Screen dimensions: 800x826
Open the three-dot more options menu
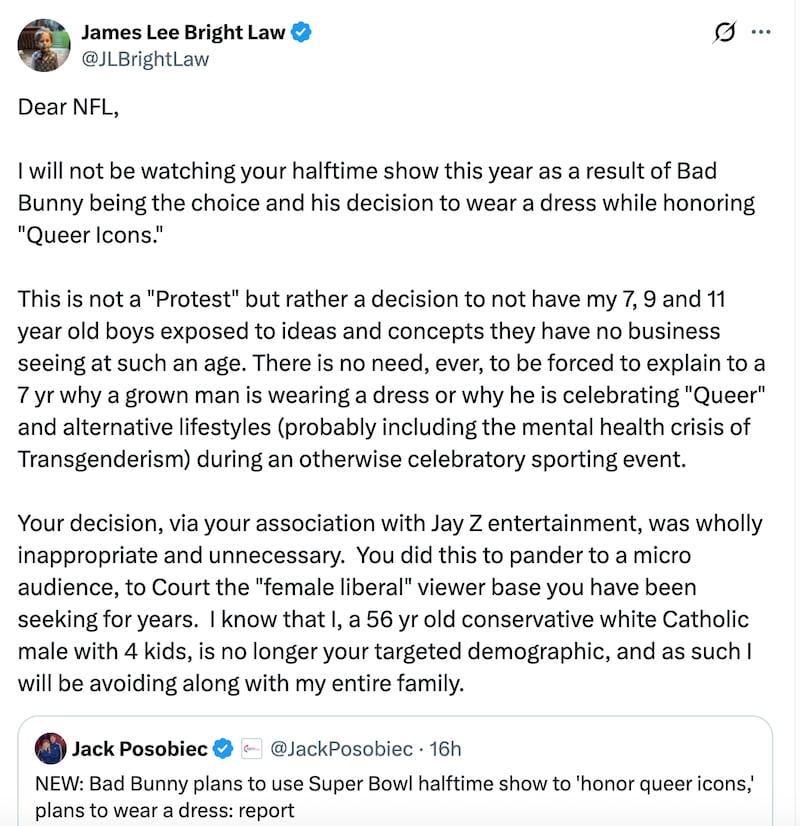pos(761,33)
